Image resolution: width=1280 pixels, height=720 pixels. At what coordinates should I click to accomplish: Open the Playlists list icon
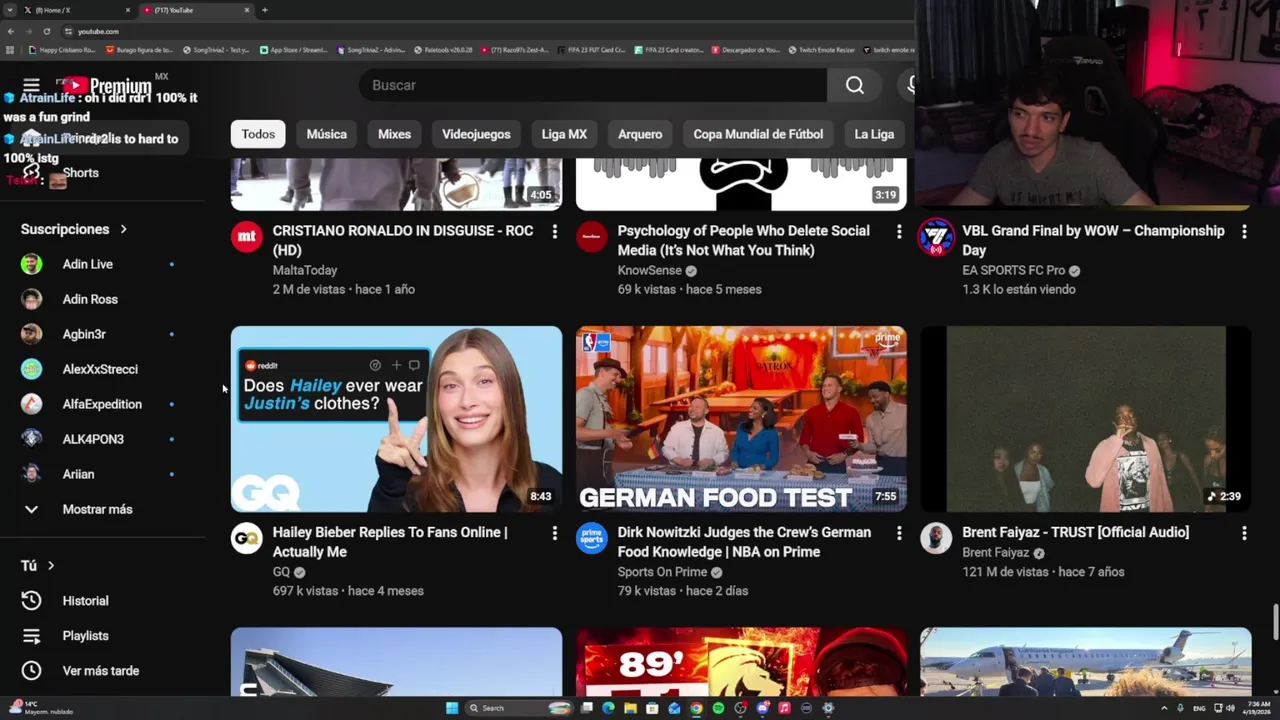(x=31, y=636)
